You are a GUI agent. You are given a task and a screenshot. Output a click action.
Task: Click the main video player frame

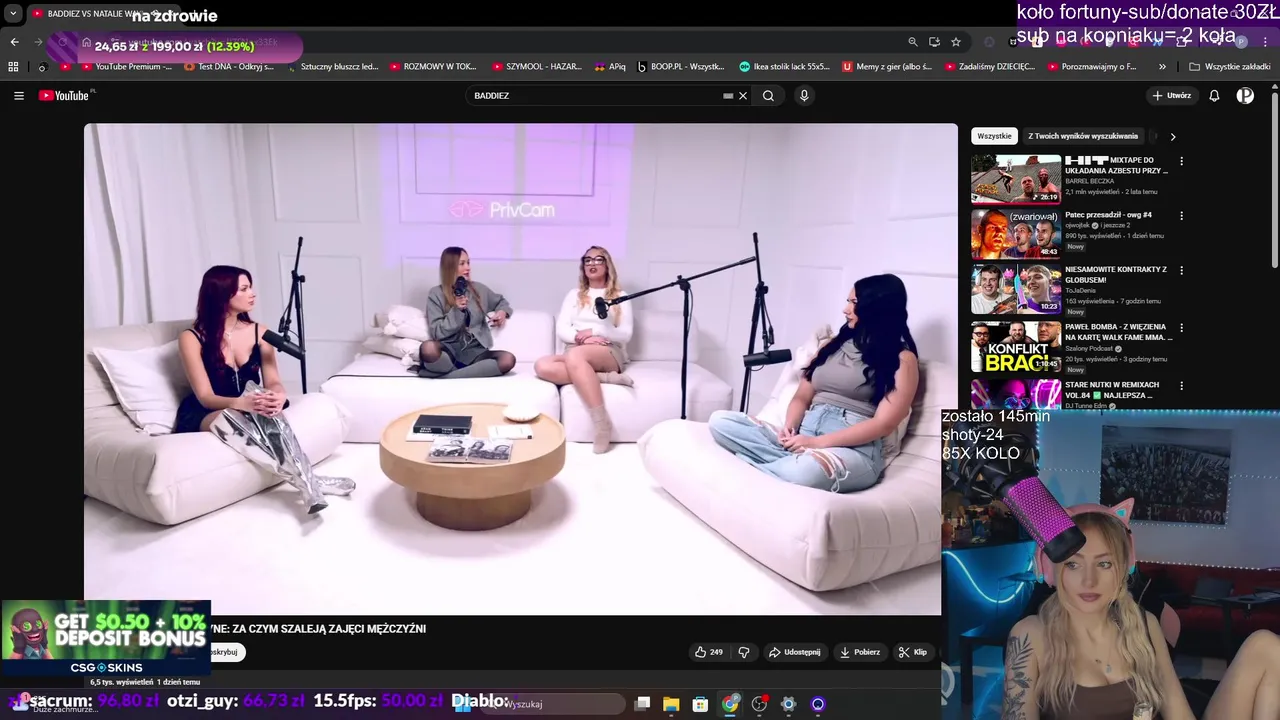pyautogui.click(x=520, y=369)
